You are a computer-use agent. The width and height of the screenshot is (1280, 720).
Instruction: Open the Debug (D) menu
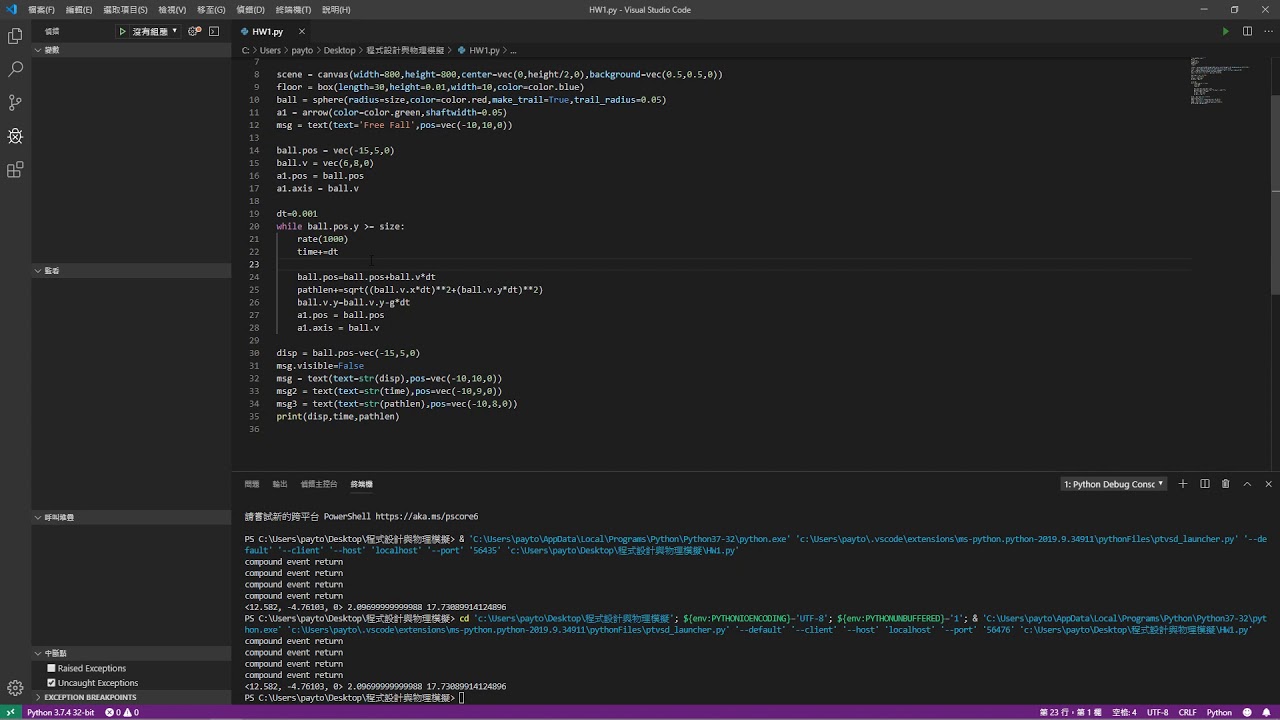pyautogui.click(x=250, y=9)
